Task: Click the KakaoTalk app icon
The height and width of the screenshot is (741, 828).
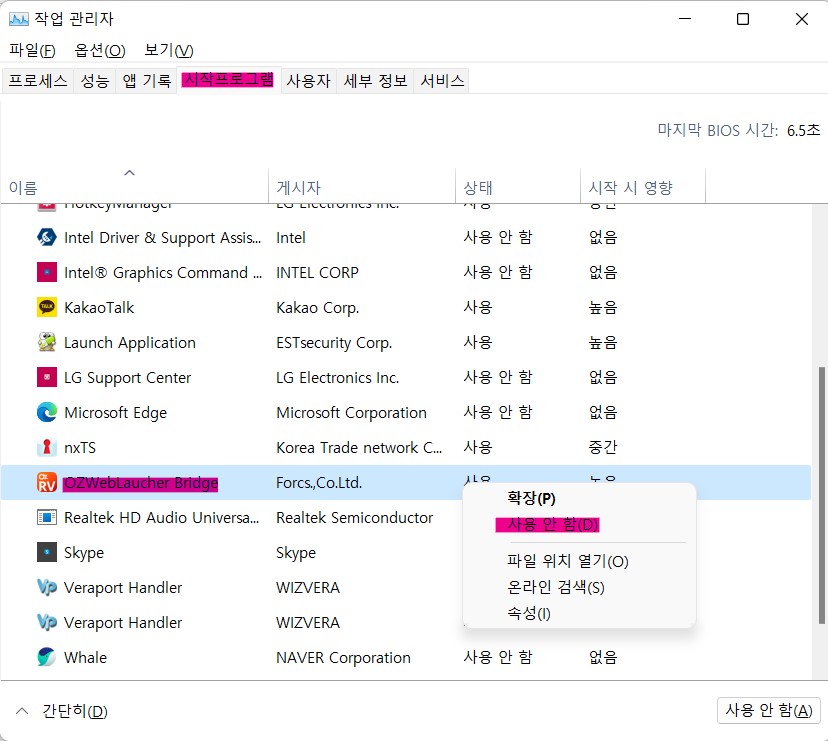Action: (x=46, y=307)
